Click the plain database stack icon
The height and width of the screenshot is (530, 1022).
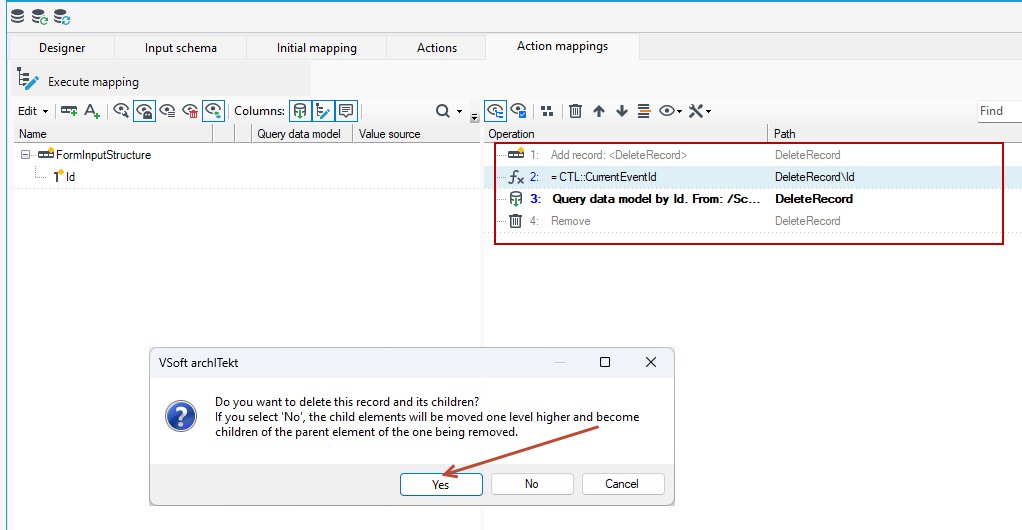[x=18, y=16]
